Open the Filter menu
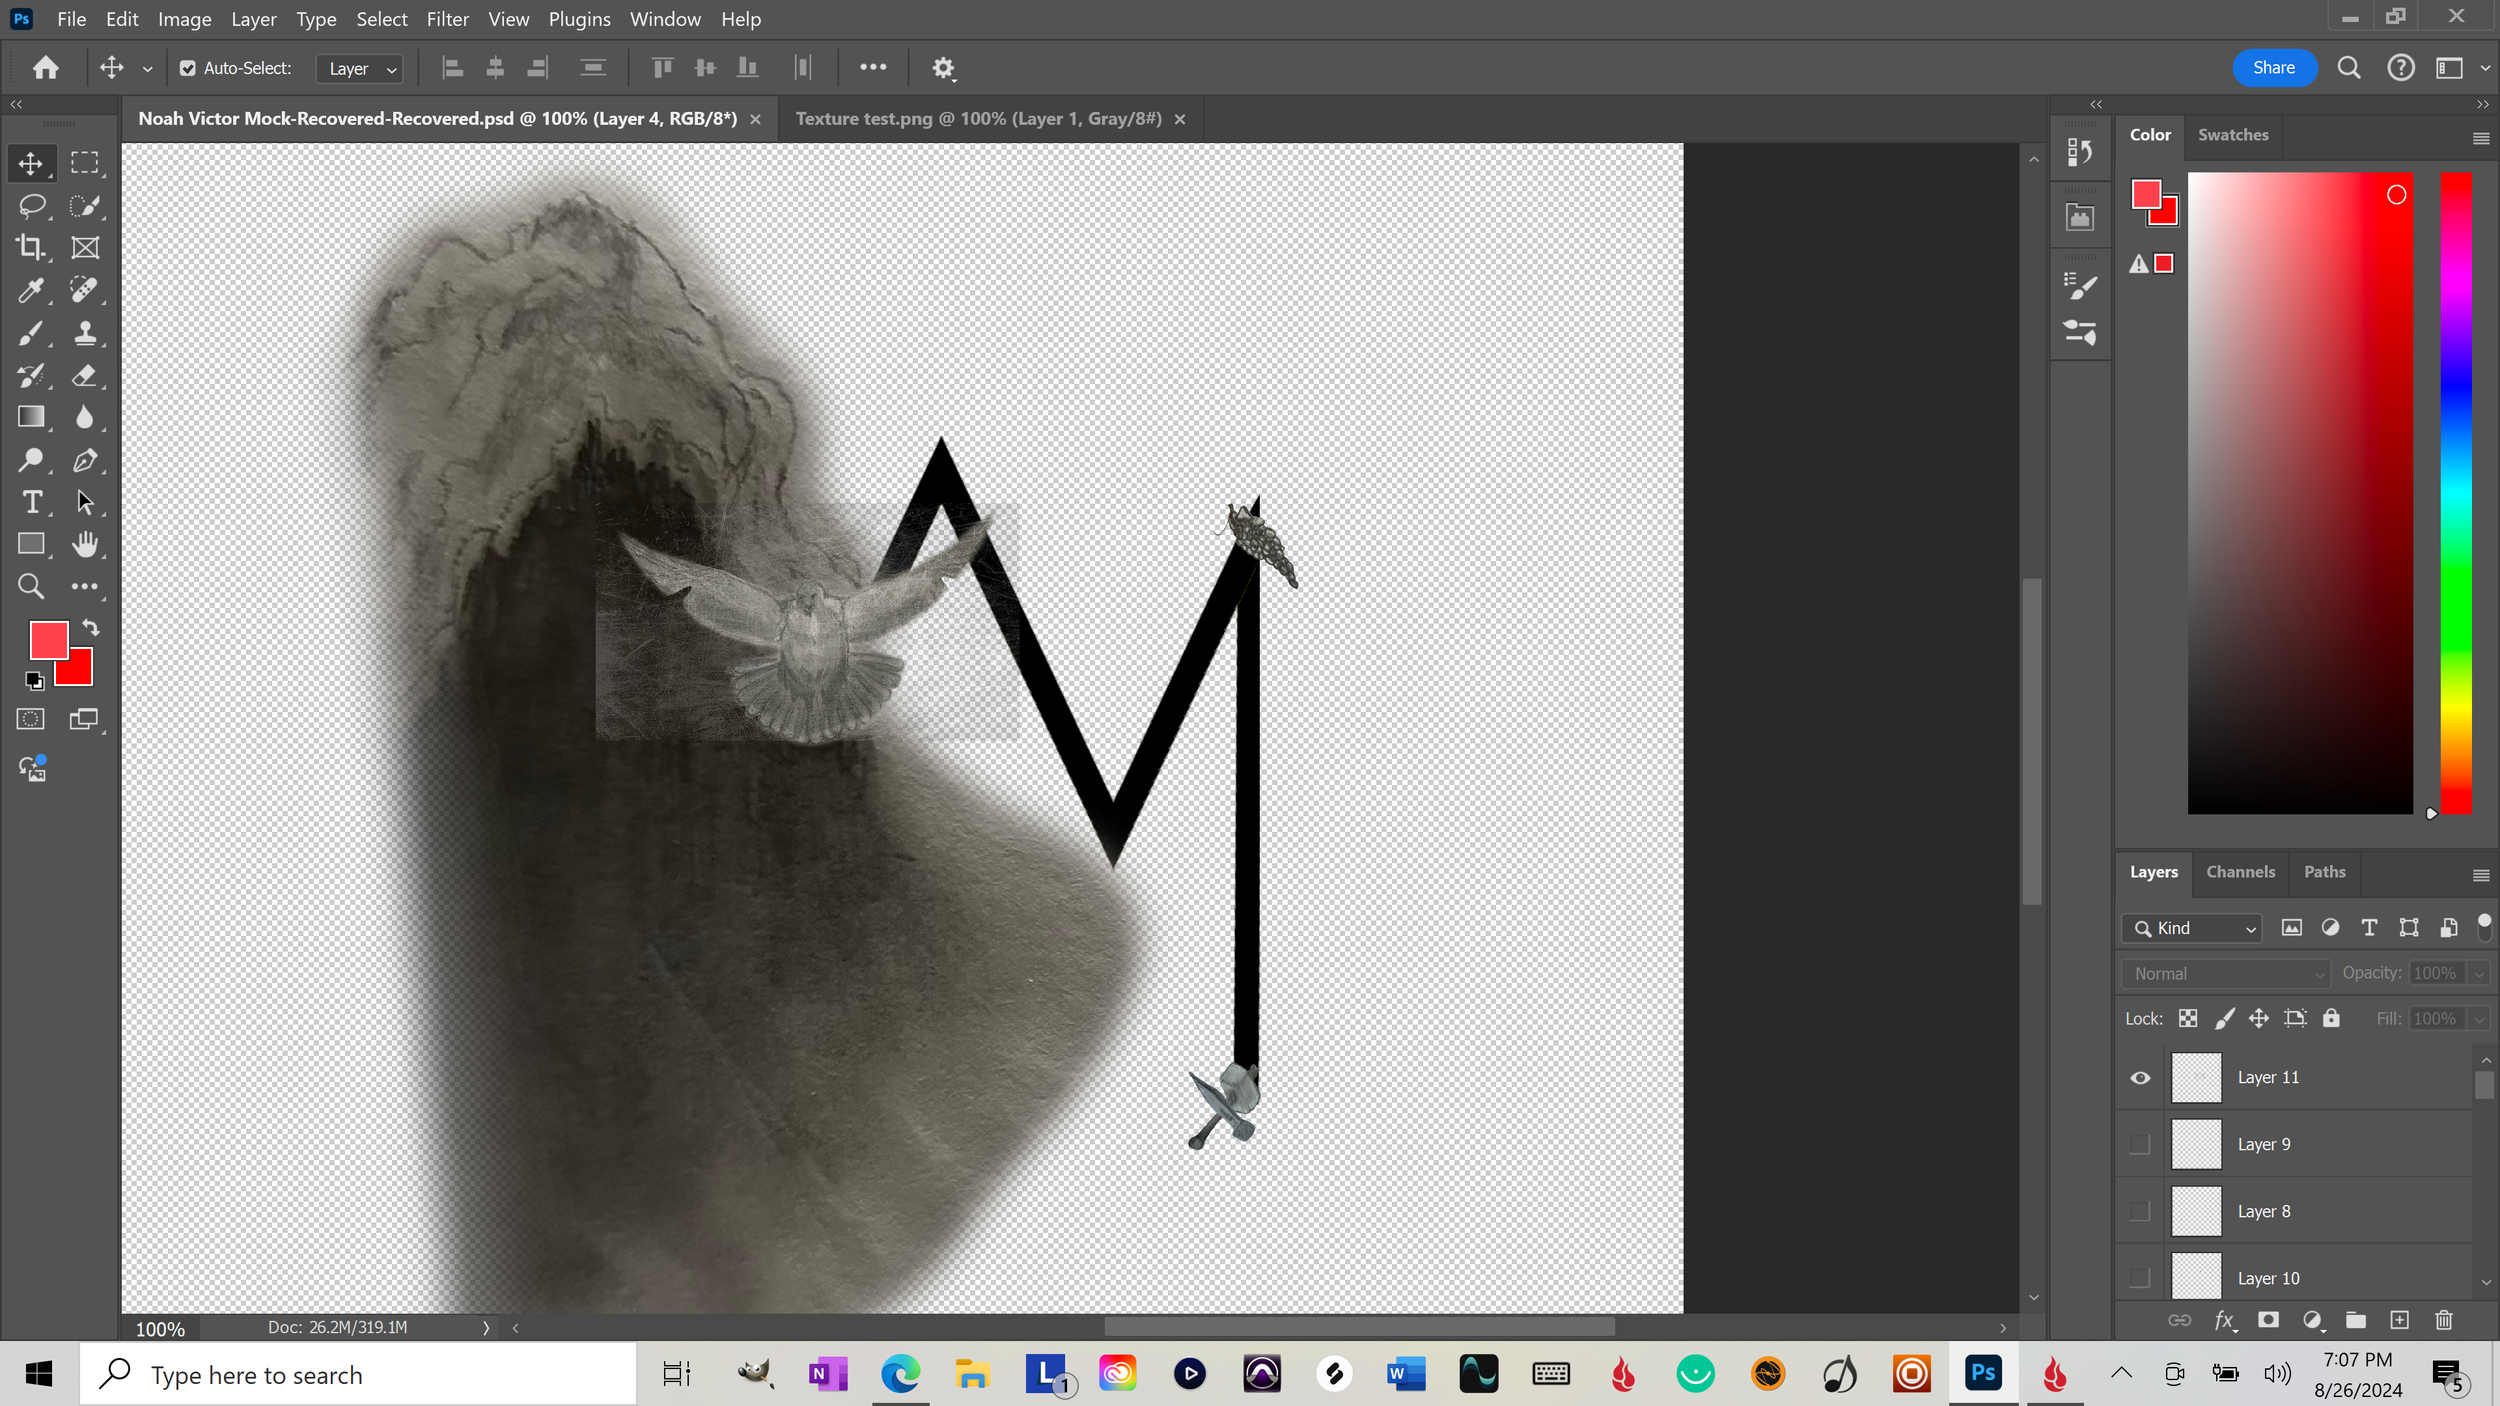 tap(447, 19)
